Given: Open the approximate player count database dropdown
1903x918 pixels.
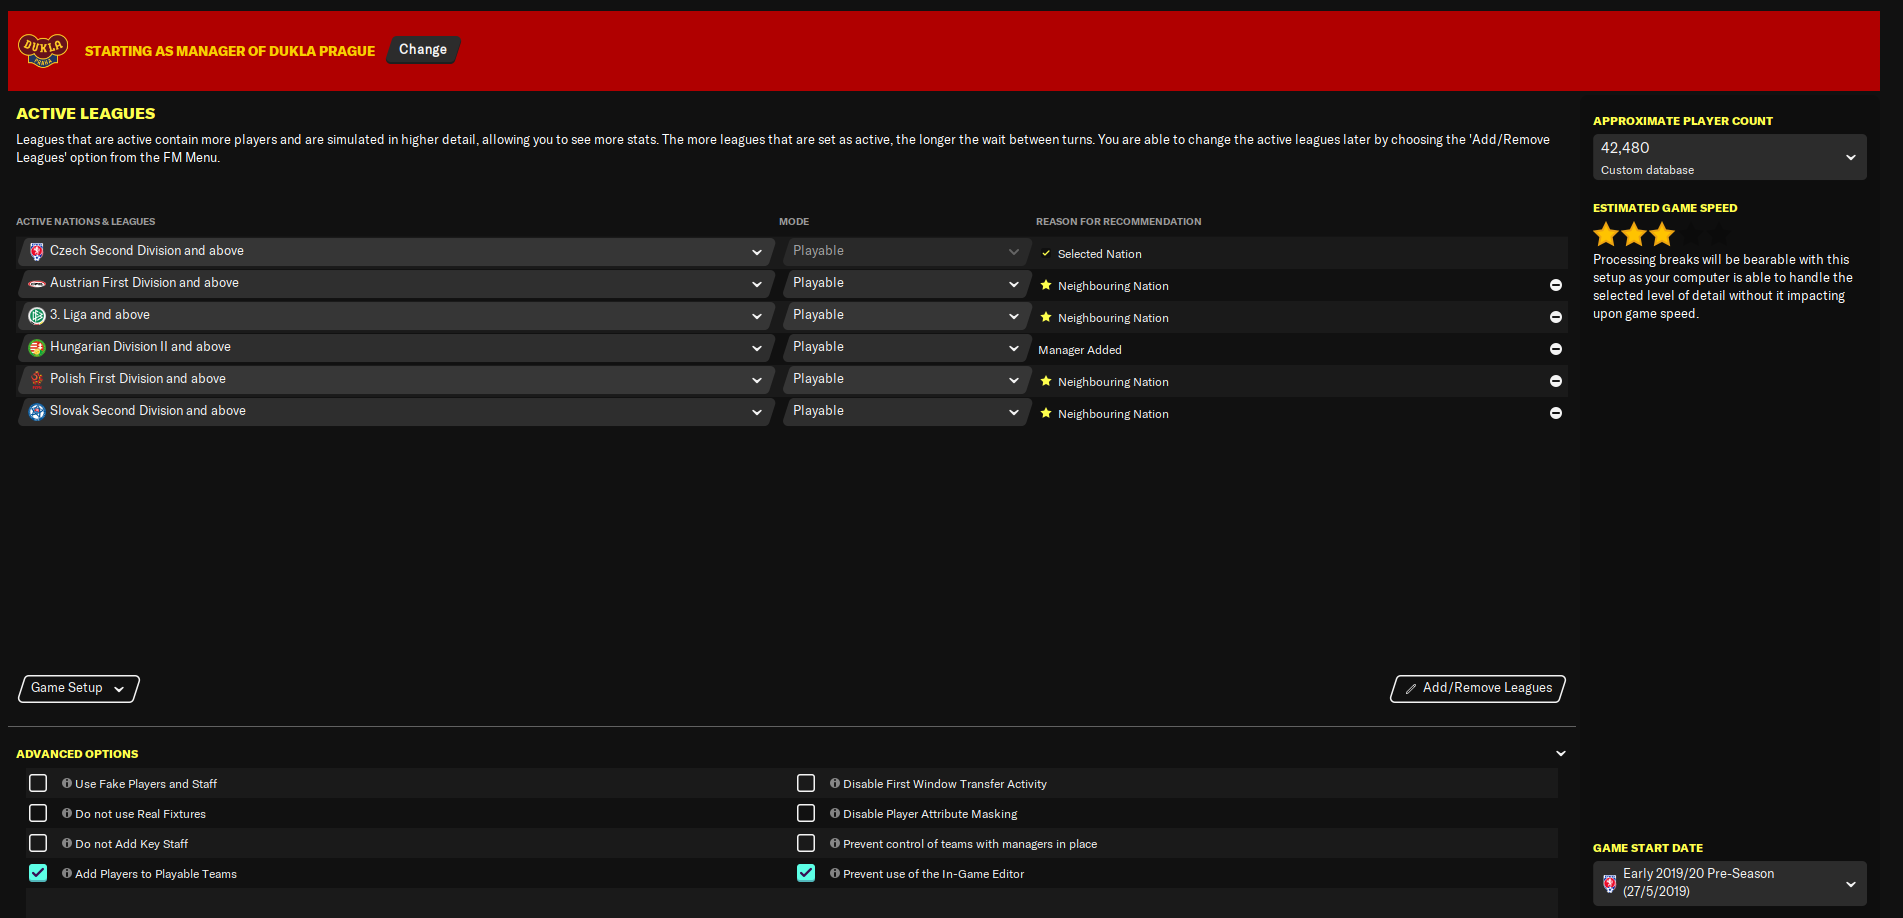Looking at the screenshot, I should tap(1729, 157).
